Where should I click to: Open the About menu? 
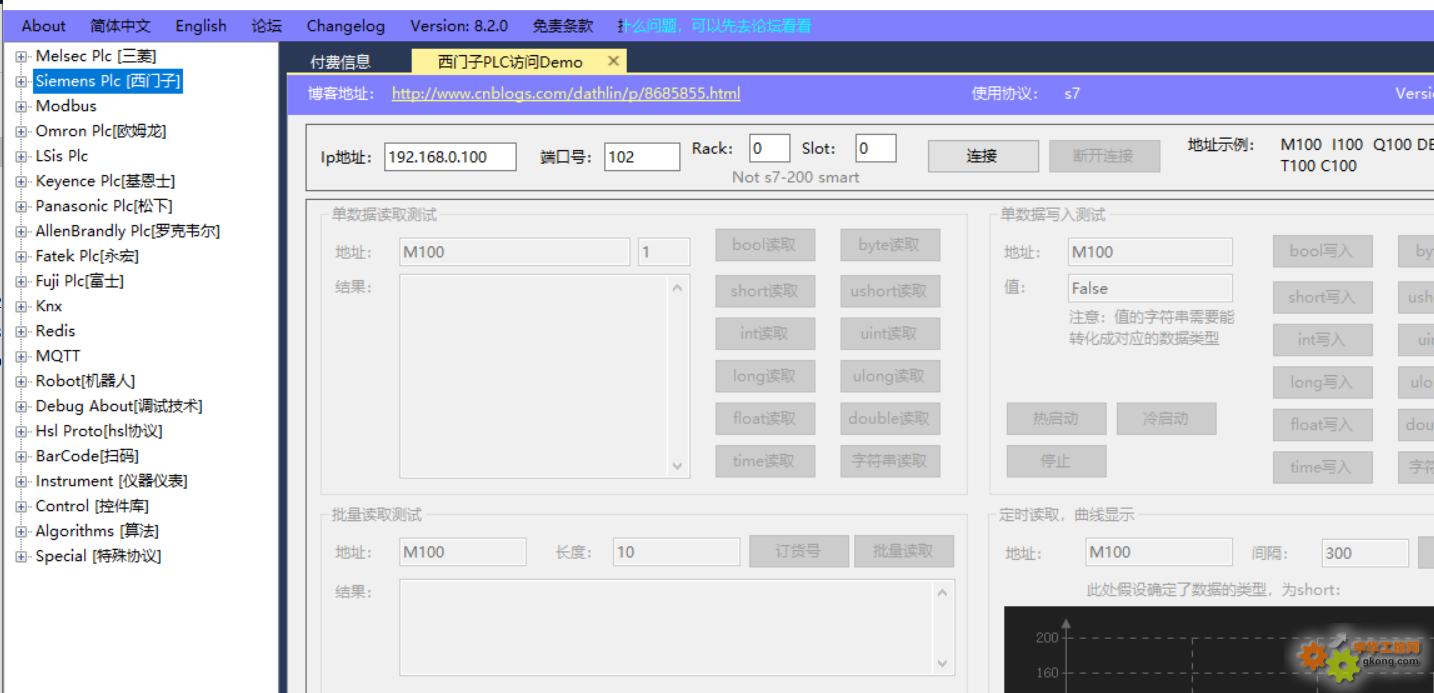tap(43, 26)
